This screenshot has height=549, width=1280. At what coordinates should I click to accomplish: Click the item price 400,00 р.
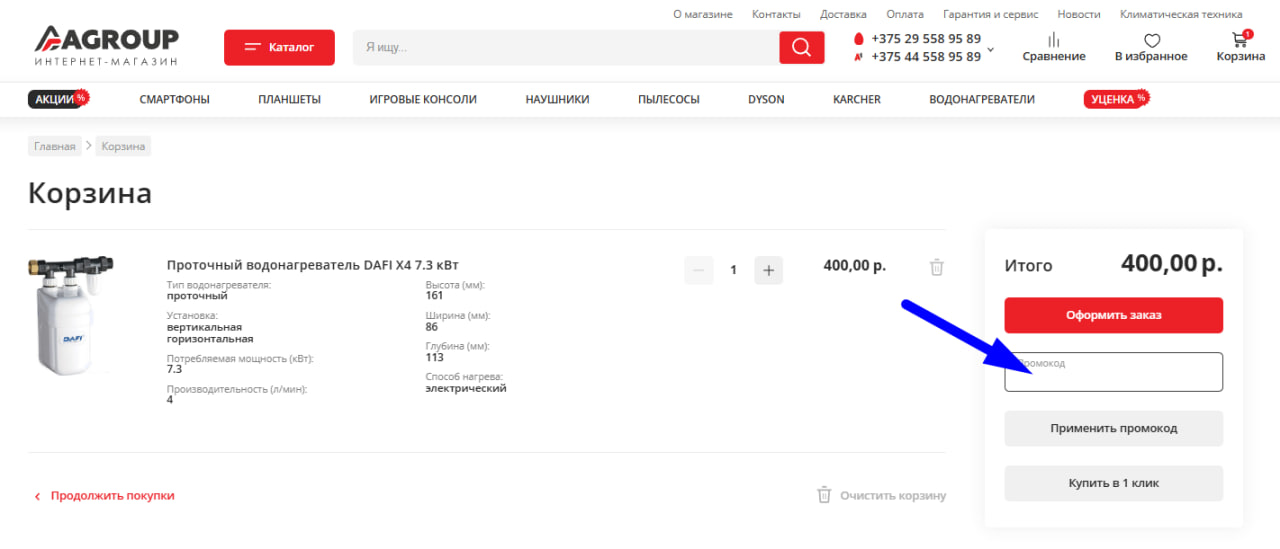(x=854, y=266)
